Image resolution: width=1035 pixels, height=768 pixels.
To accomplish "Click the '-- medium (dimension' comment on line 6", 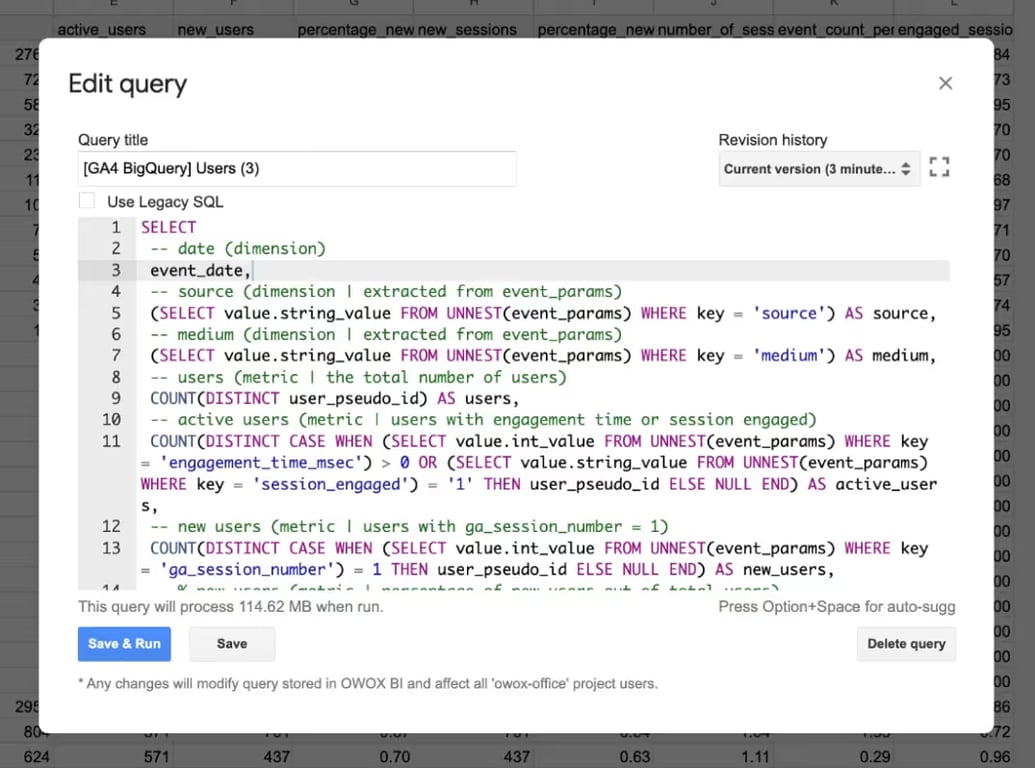I will point(386,335).
